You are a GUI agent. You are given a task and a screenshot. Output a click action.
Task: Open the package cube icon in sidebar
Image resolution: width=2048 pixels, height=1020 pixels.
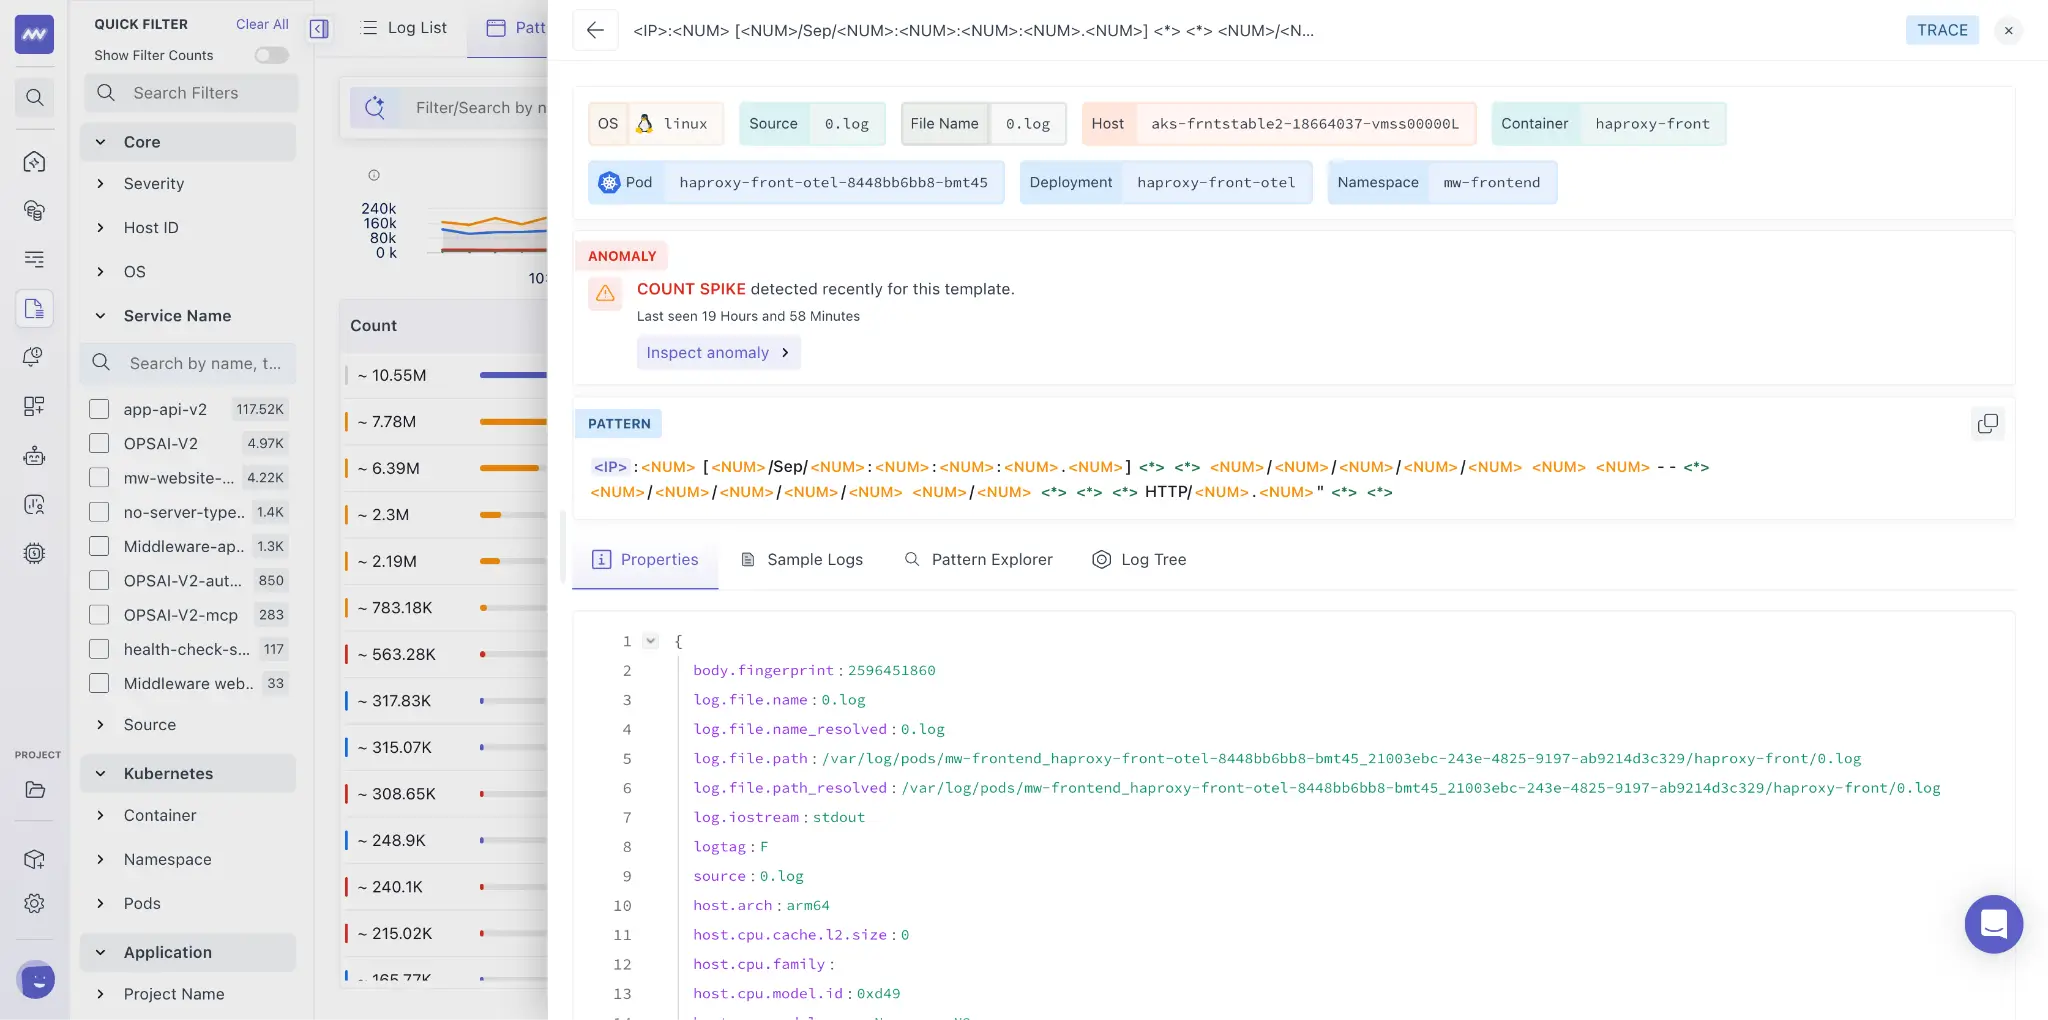(34, 859)
